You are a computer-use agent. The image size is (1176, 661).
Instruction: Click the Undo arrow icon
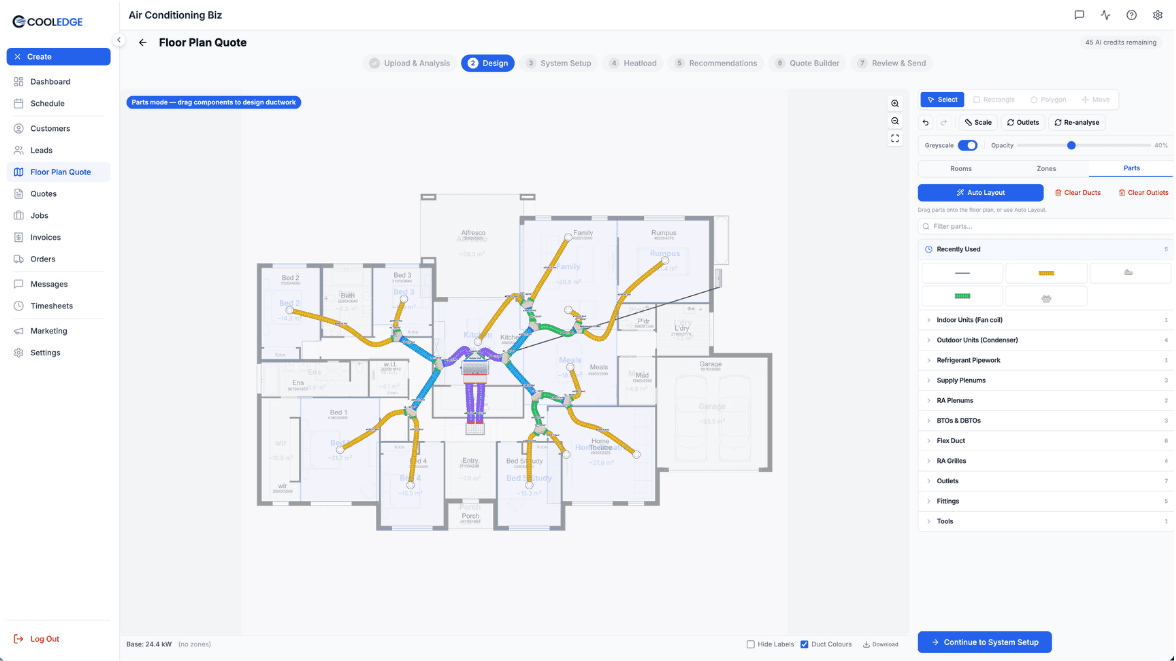pyautogui.click(x=925, y=121)
